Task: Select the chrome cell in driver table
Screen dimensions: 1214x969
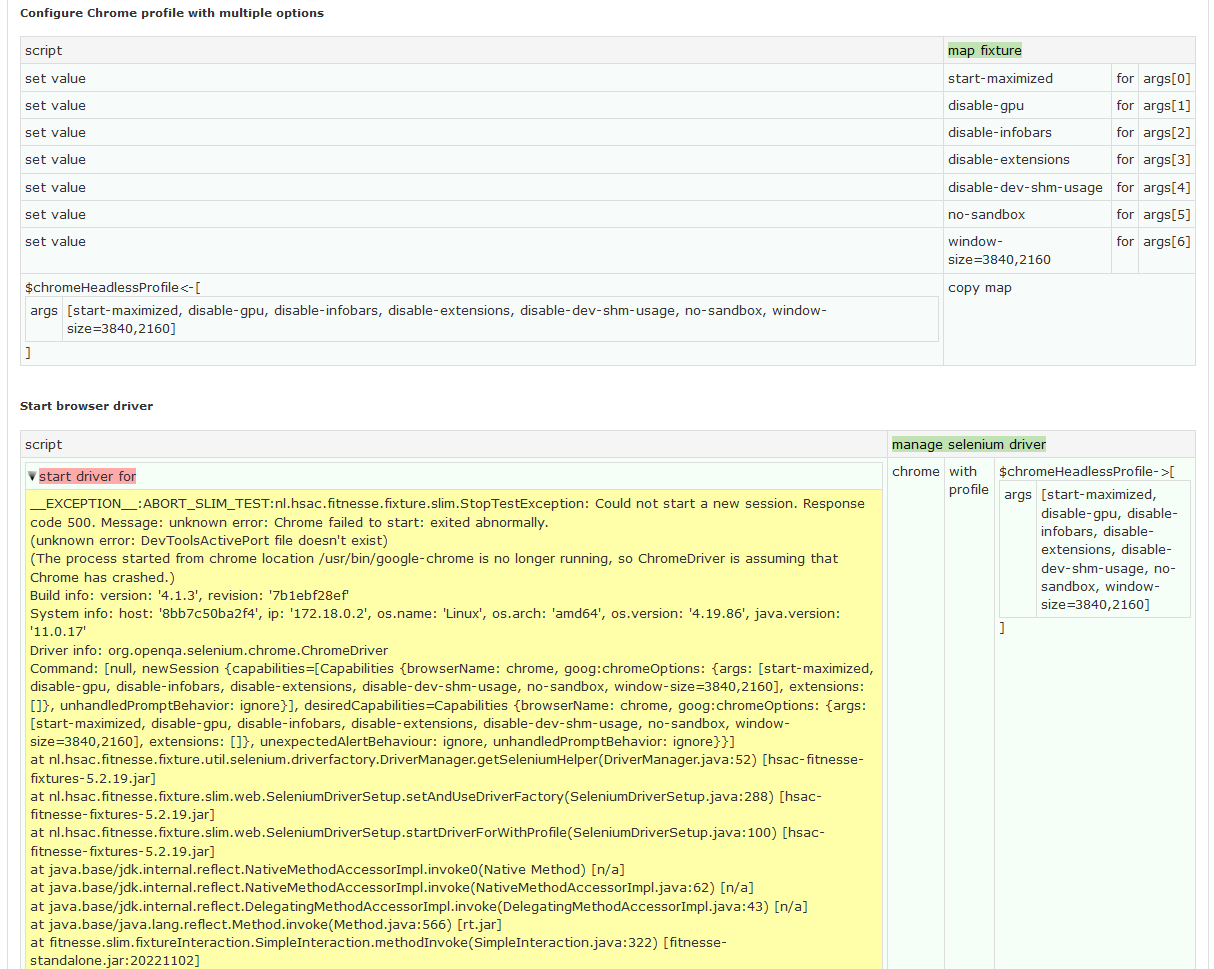Action: (915, 471)
